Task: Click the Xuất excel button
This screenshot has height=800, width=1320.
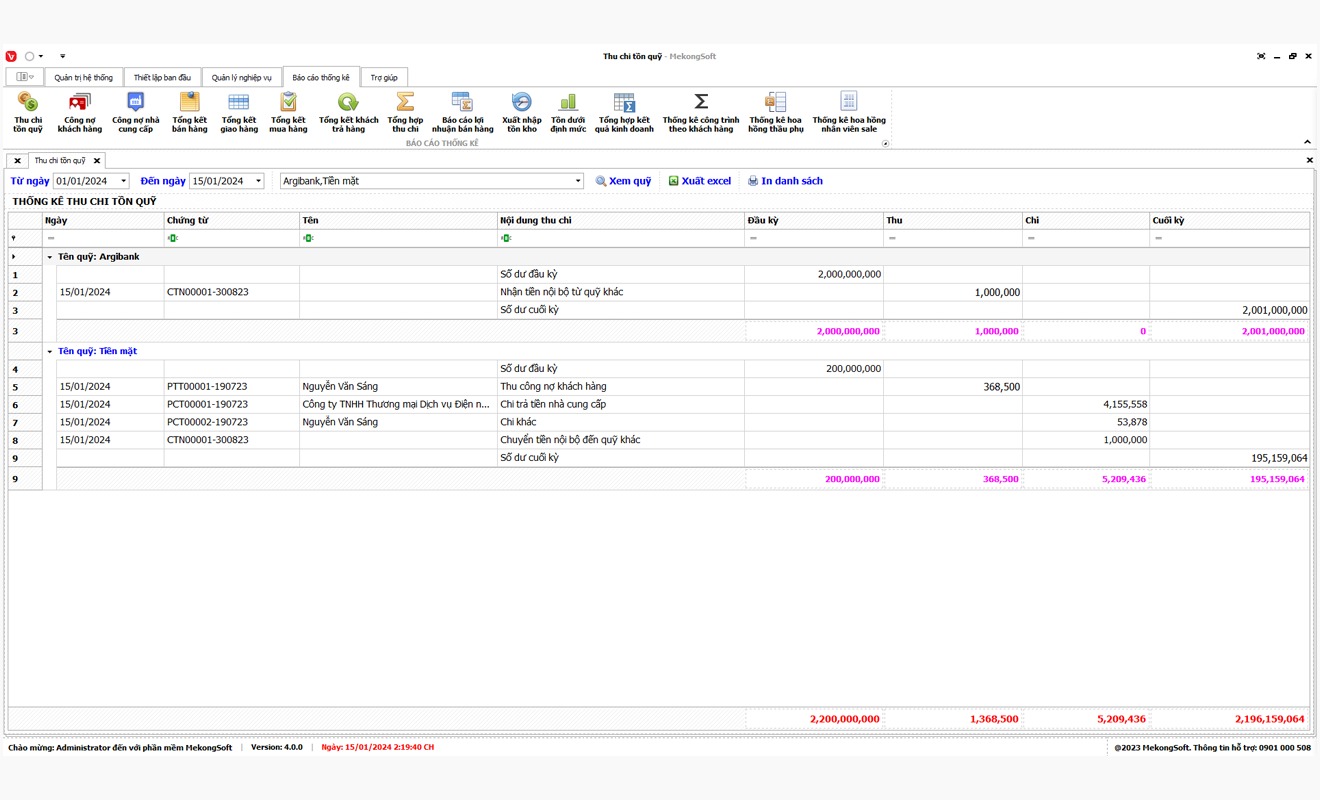Action: click(x=699, y=181)
